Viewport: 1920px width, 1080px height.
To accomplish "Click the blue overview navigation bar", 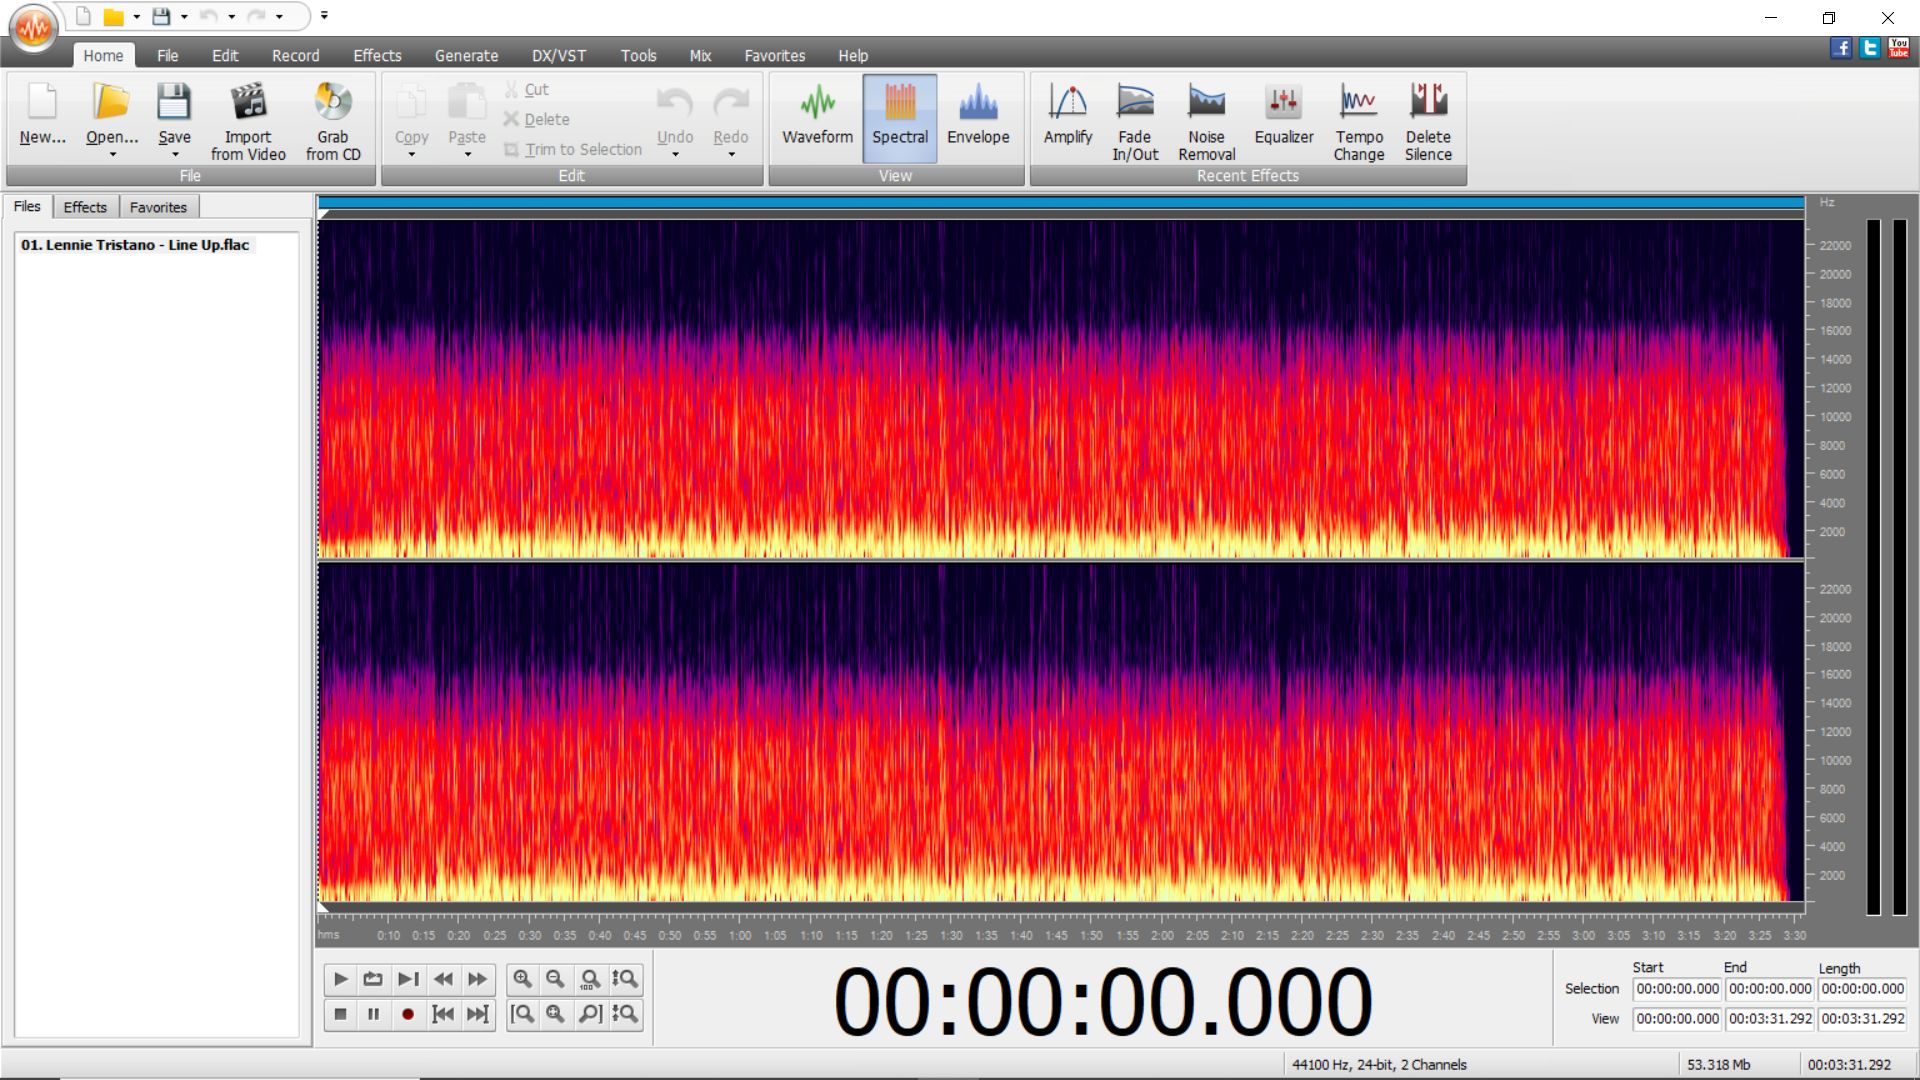I will [1061, 203].
